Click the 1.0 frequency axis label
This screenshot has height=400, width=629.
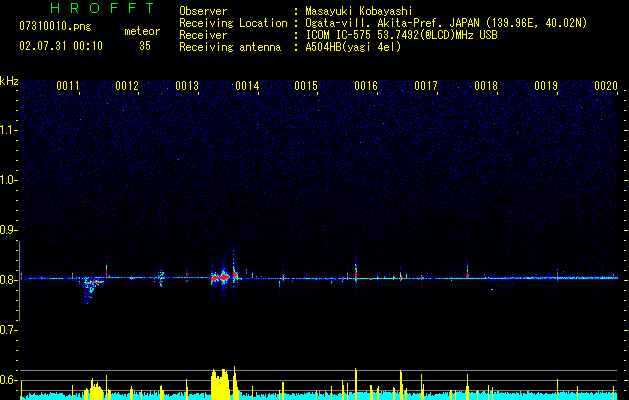click(x=9, y=180)
